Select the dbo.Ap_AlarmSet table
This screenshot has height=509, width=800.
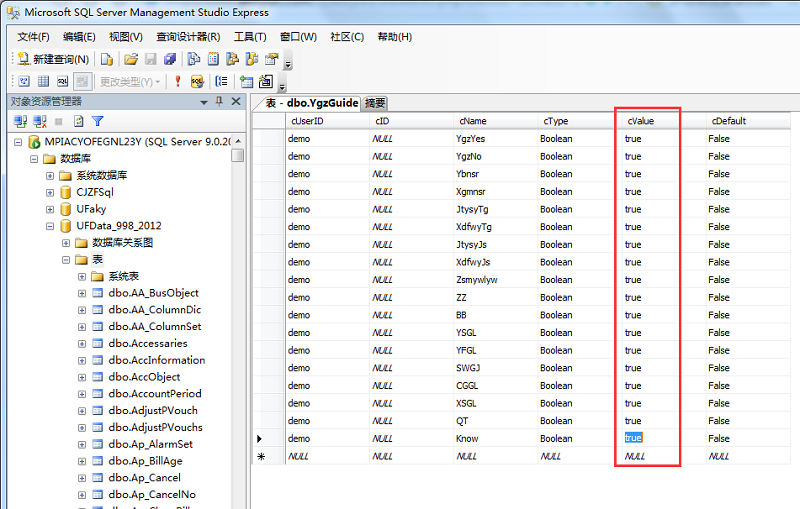[x=151, y=444]
